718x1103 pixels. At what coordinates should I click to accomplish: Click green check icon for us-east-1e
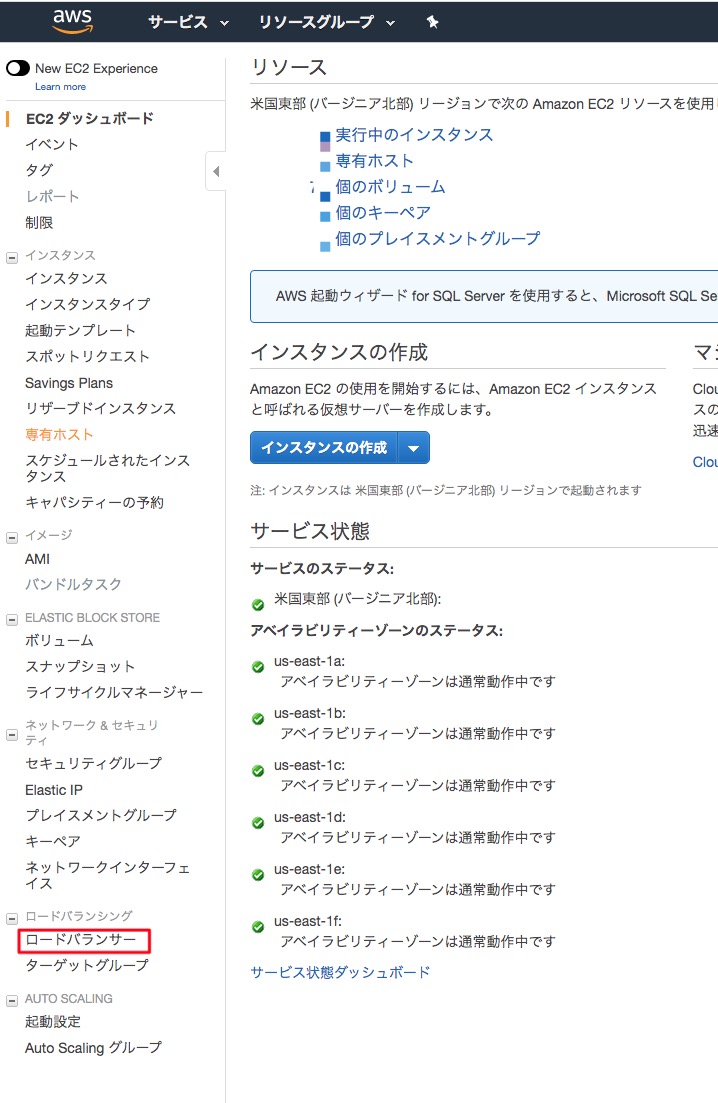point(258,875)
